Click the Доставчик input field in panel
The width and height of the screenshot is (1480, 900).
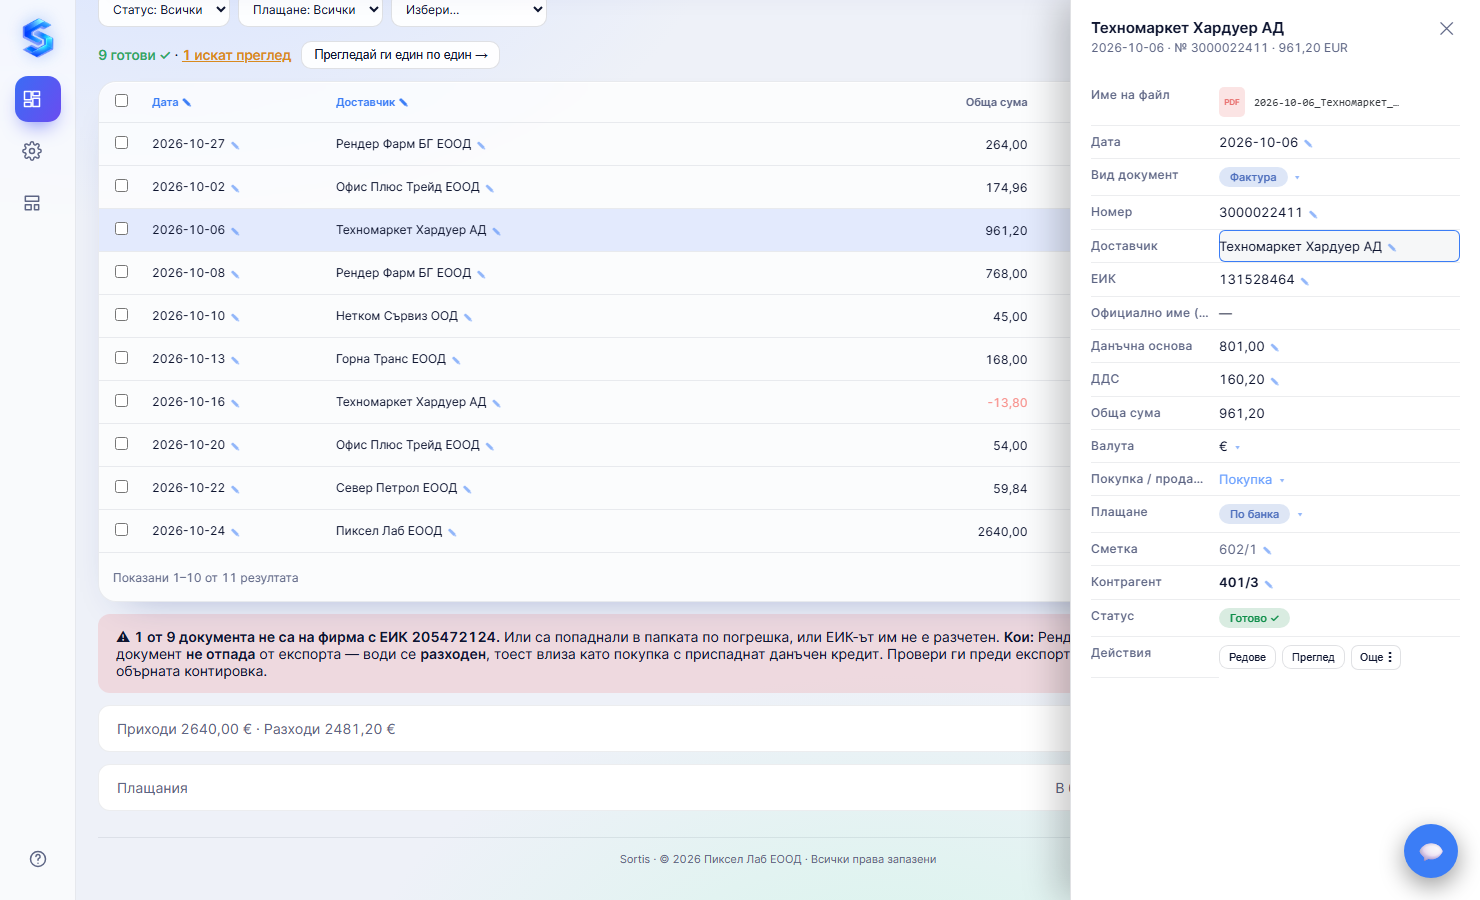(1339, 246)
